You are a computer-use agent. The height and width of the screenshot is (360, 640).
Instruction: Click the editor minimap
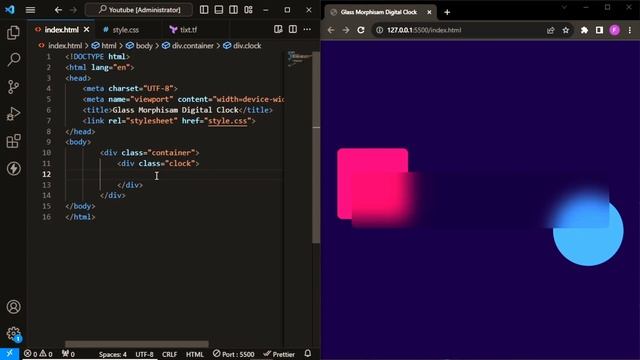pyautogui.click(x=299, y=60)
